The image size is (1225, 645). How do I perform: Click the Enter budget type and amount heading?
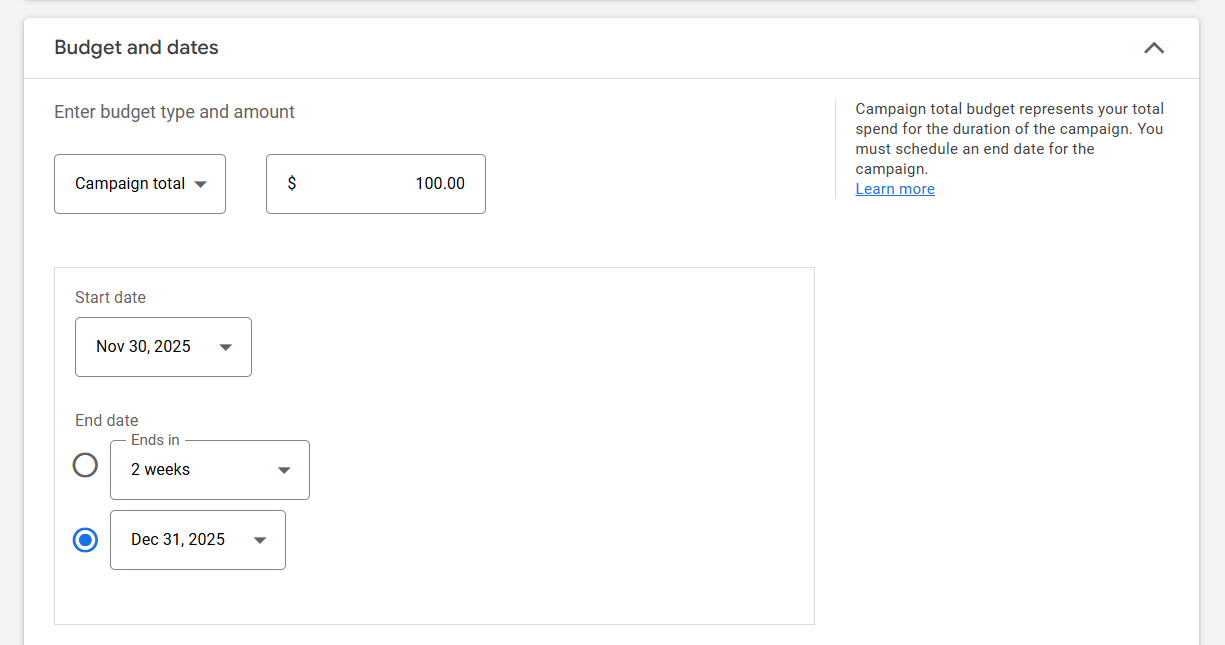[x=174, y=112]
